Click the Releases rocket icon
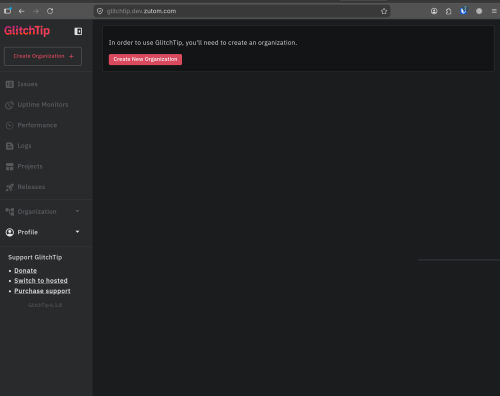This screenshot has height=396, width=500. (10, 187)
